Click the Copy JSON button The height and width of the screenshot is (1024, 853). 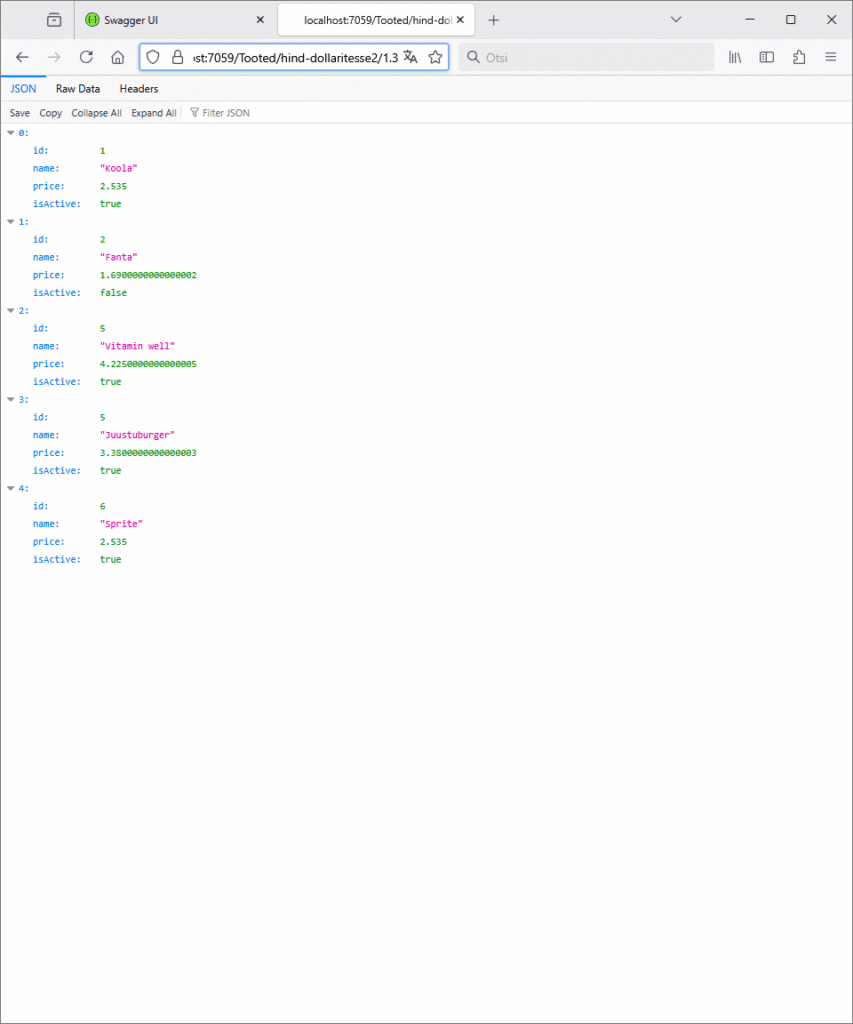coord(50,113)
